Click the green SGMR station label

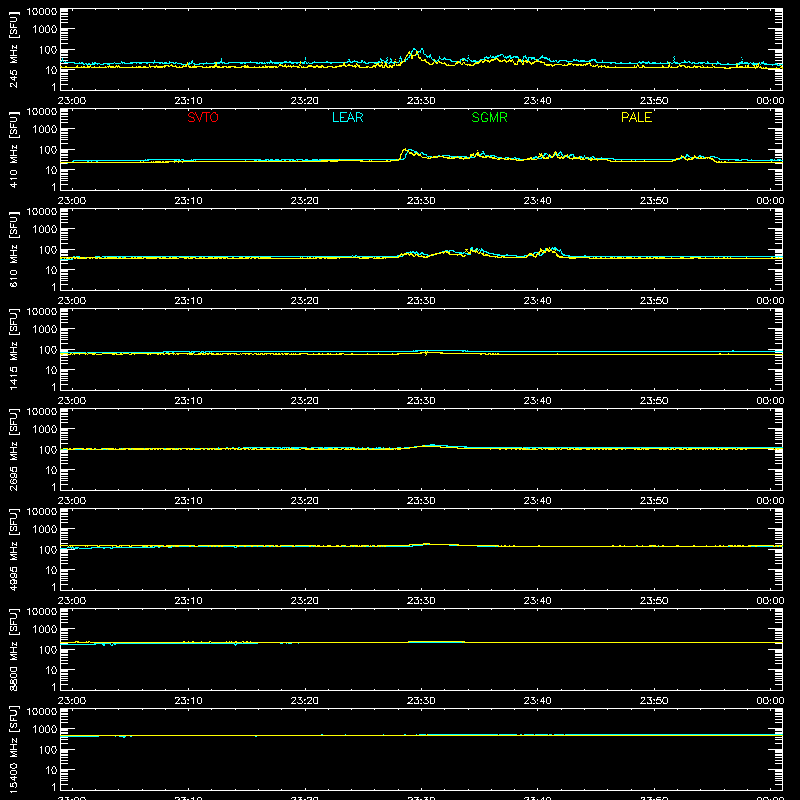pyautogui.click(x=489, y=117)
